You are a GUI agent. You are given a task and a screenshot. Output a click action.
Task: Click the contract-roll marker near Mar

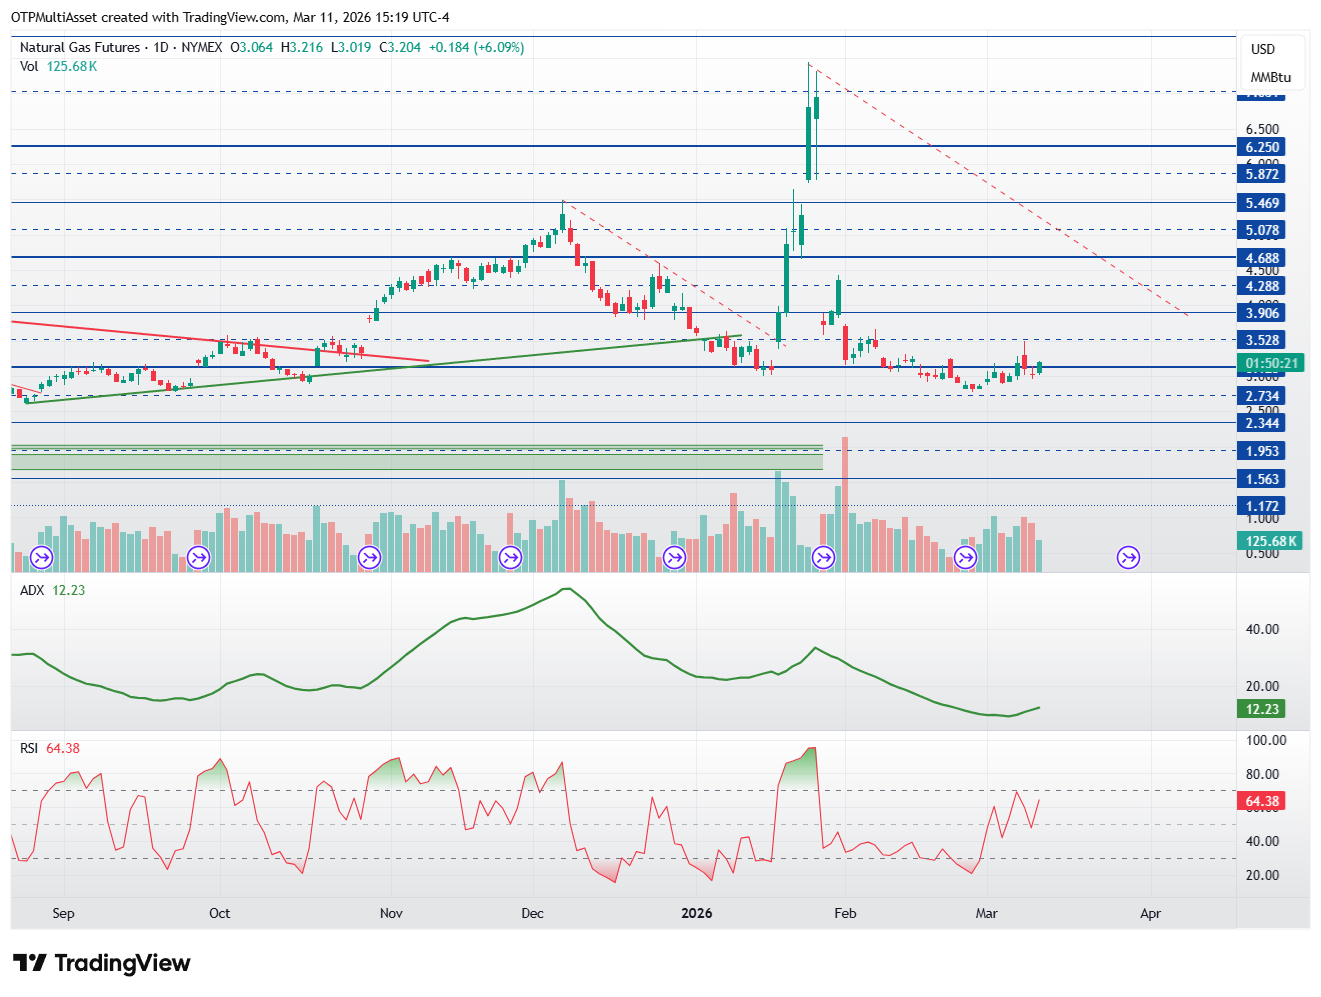(x=966, y=557)
